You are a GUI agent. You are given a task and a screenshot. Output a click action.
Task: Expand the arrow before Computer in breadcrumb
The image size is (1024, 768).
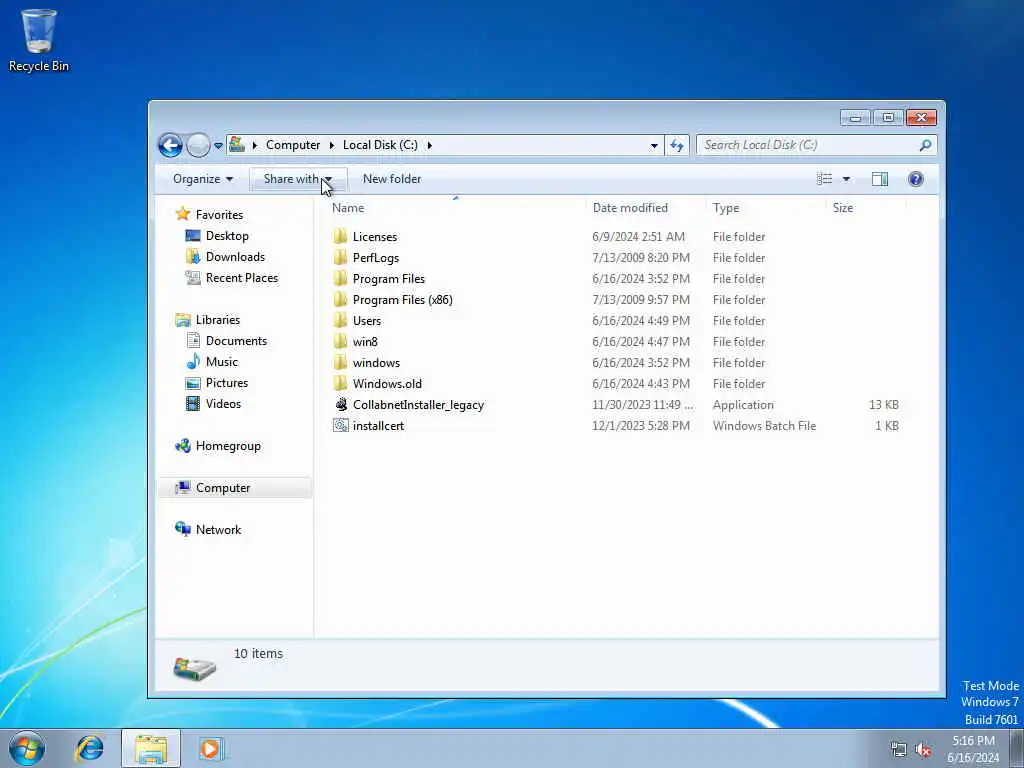coord(255,145)
